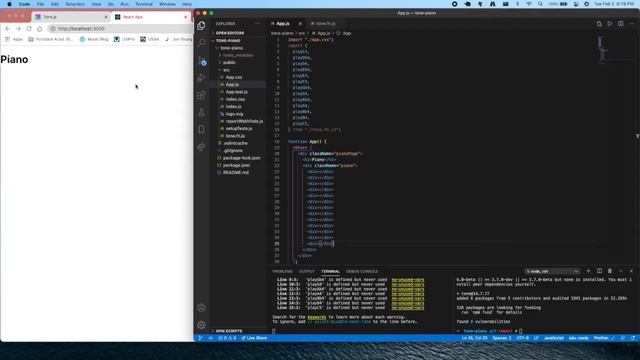The image size is (640, 360).
Task: Open Explorer panel more actions ellipsis
Action: pyautogui.click(x=257, y=24)
